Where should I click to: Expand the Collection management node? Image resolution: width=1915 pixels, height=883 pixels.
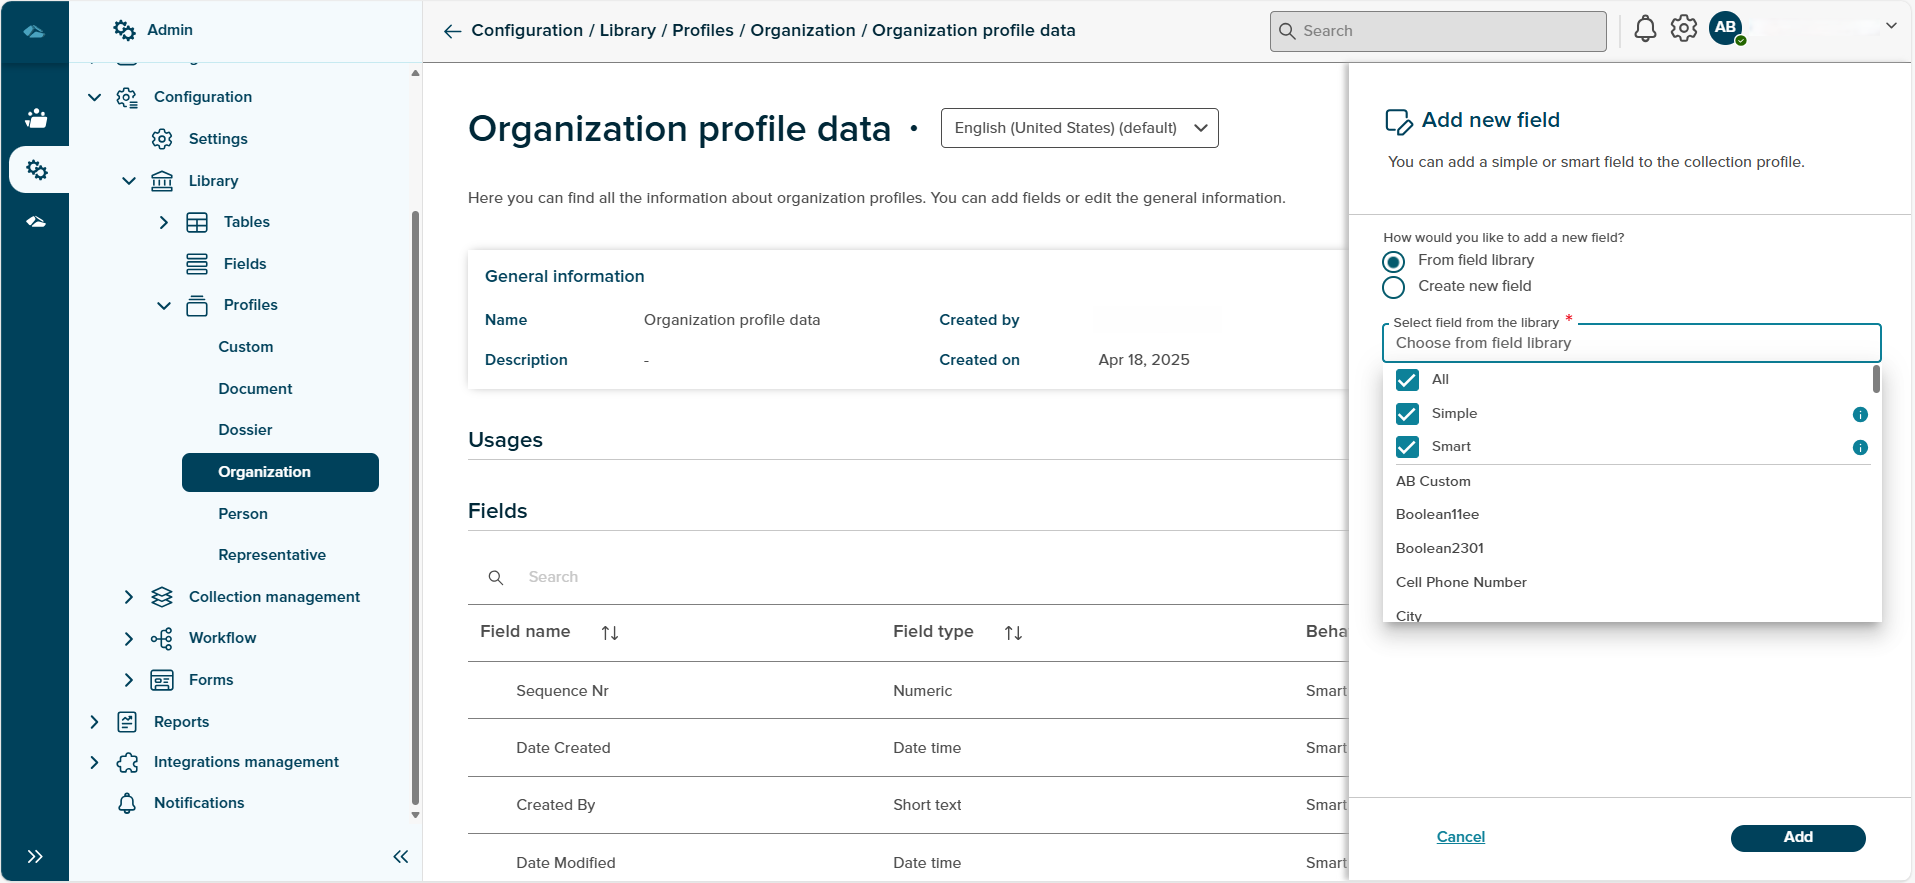tap(129, 597)
